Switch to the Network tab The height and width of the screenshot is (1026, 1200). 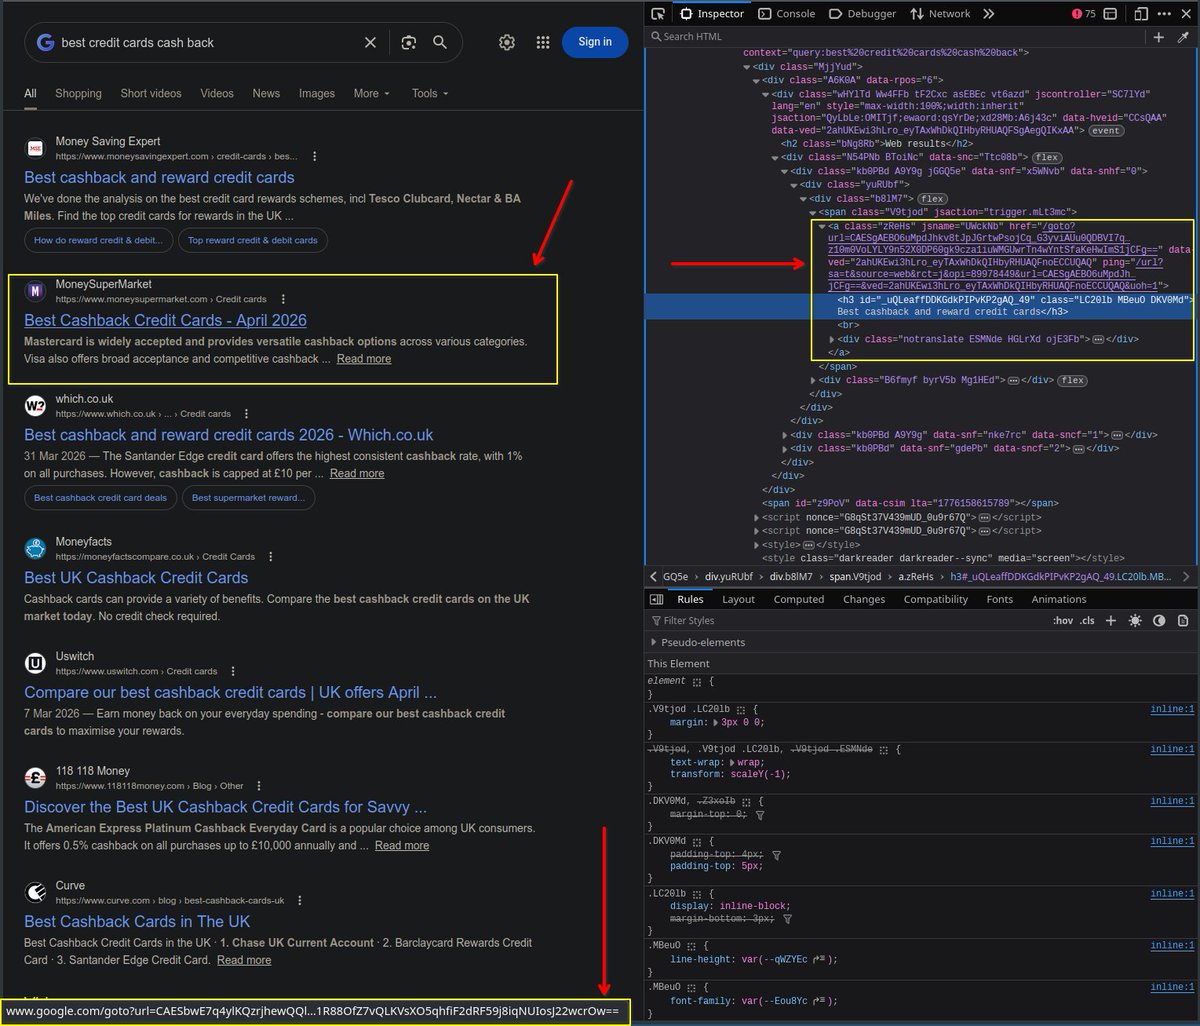[940, 14]
